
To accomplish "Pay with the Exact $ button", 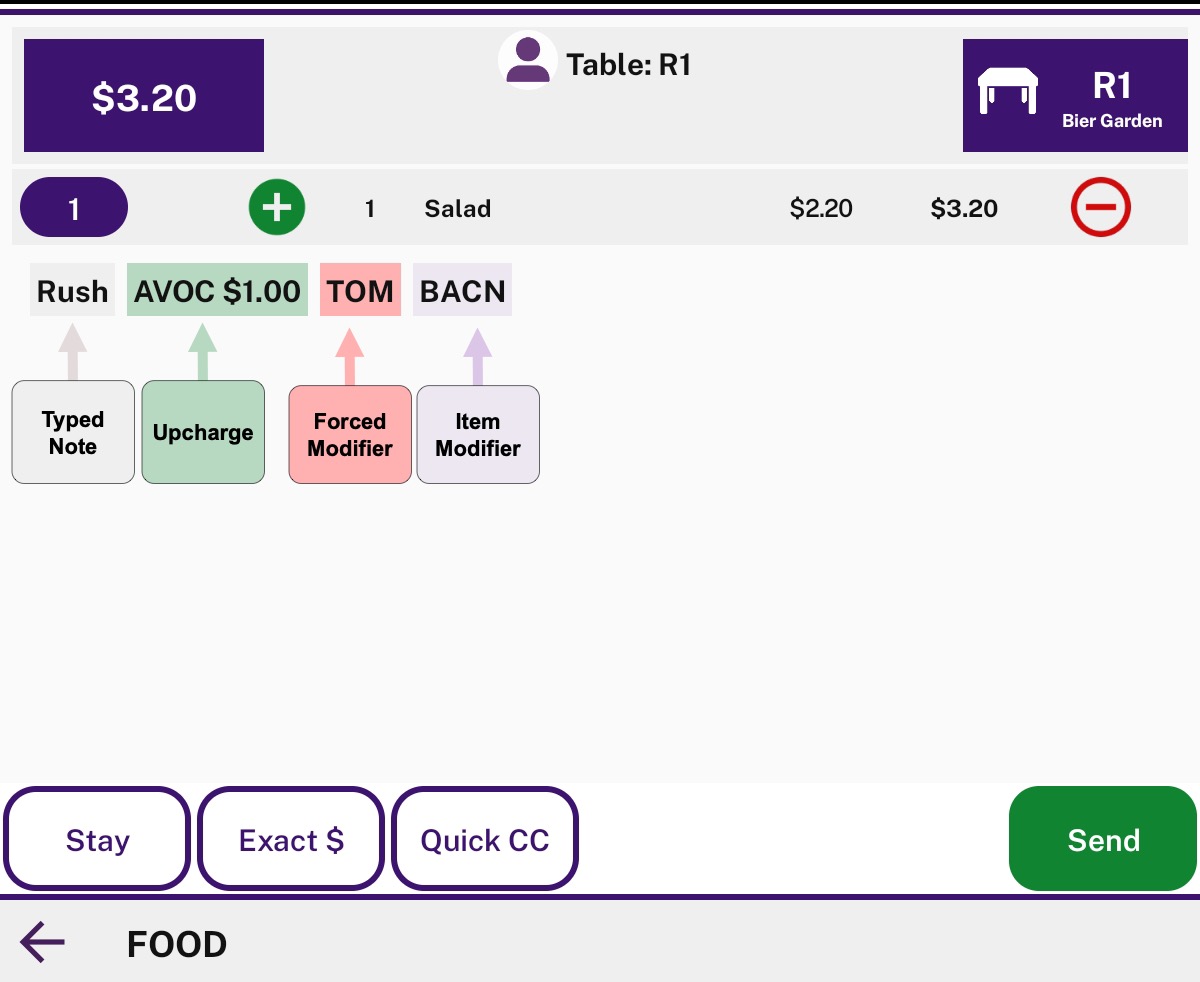I will click(291, 839).
